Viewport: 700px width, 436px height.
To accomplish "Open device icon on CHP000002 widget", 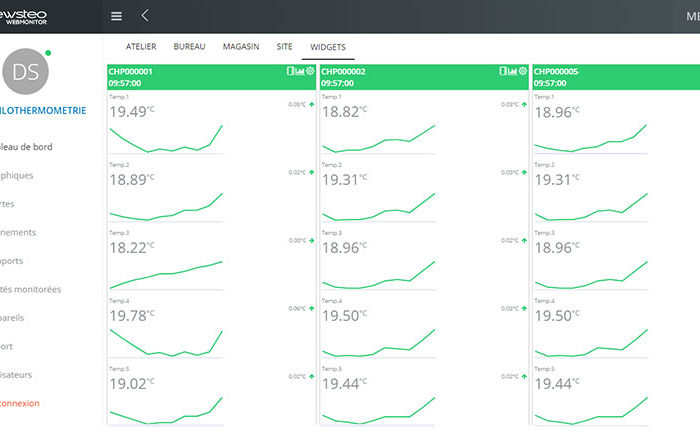I will (503, 71).
